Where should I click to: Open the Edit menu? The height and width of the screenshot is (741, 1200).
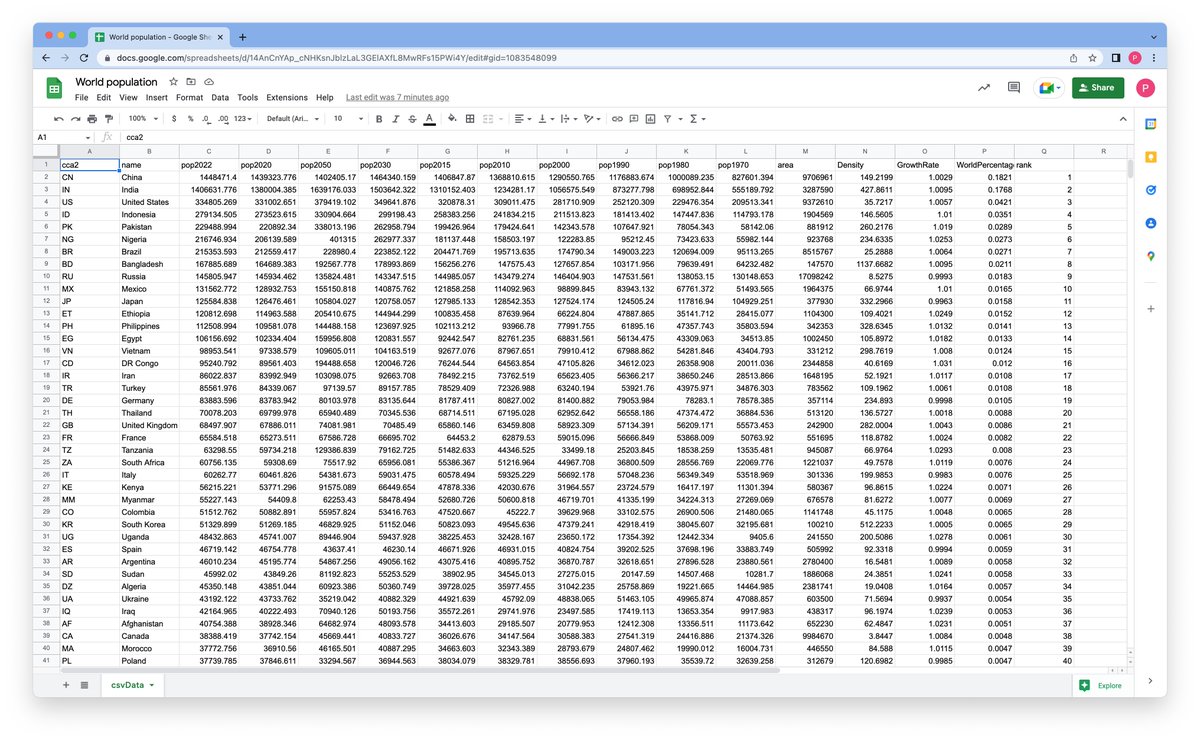tap(104, 98)
